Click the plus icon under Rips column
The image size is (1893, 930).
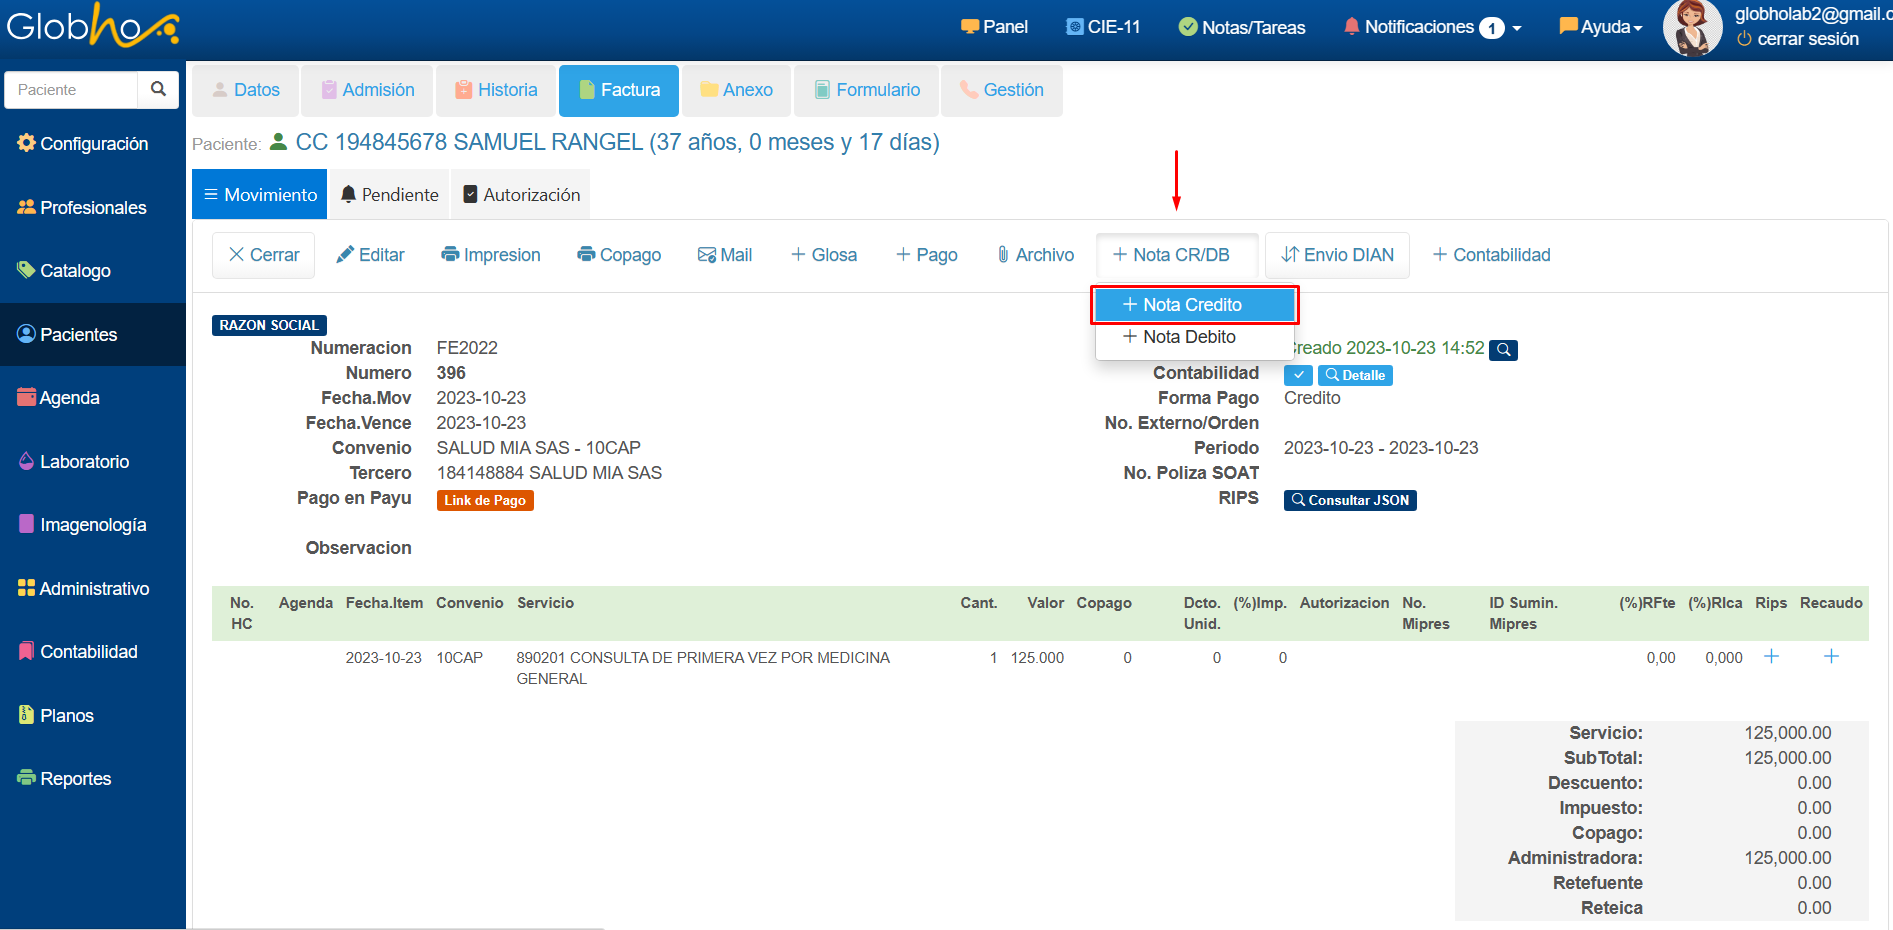(x=1771, y=657)
